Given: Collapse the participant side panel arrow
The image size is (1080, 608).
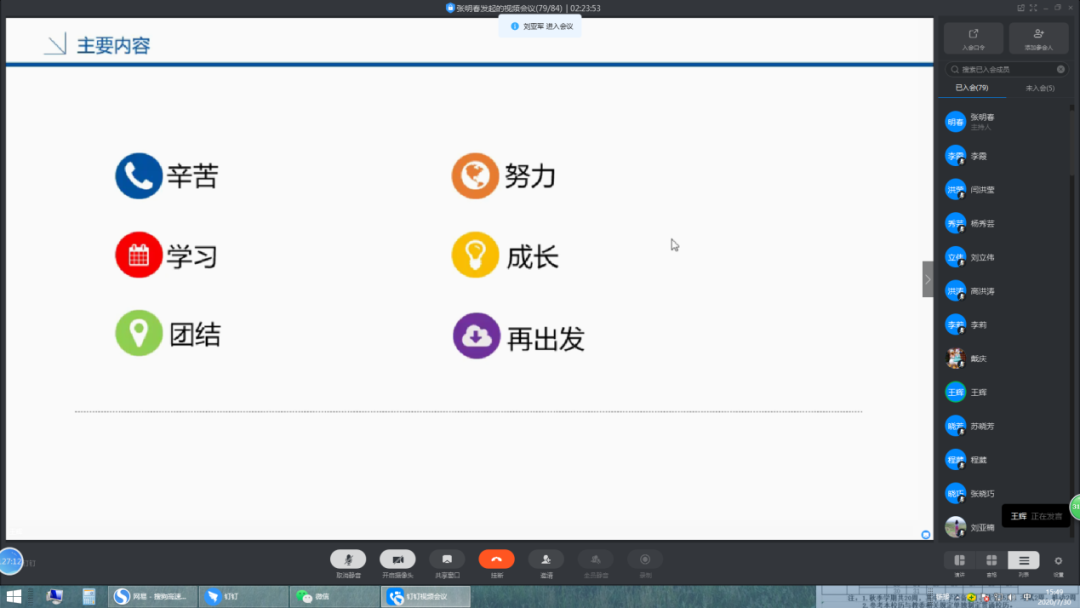Looking at the screenshot, I should (927, 280).
